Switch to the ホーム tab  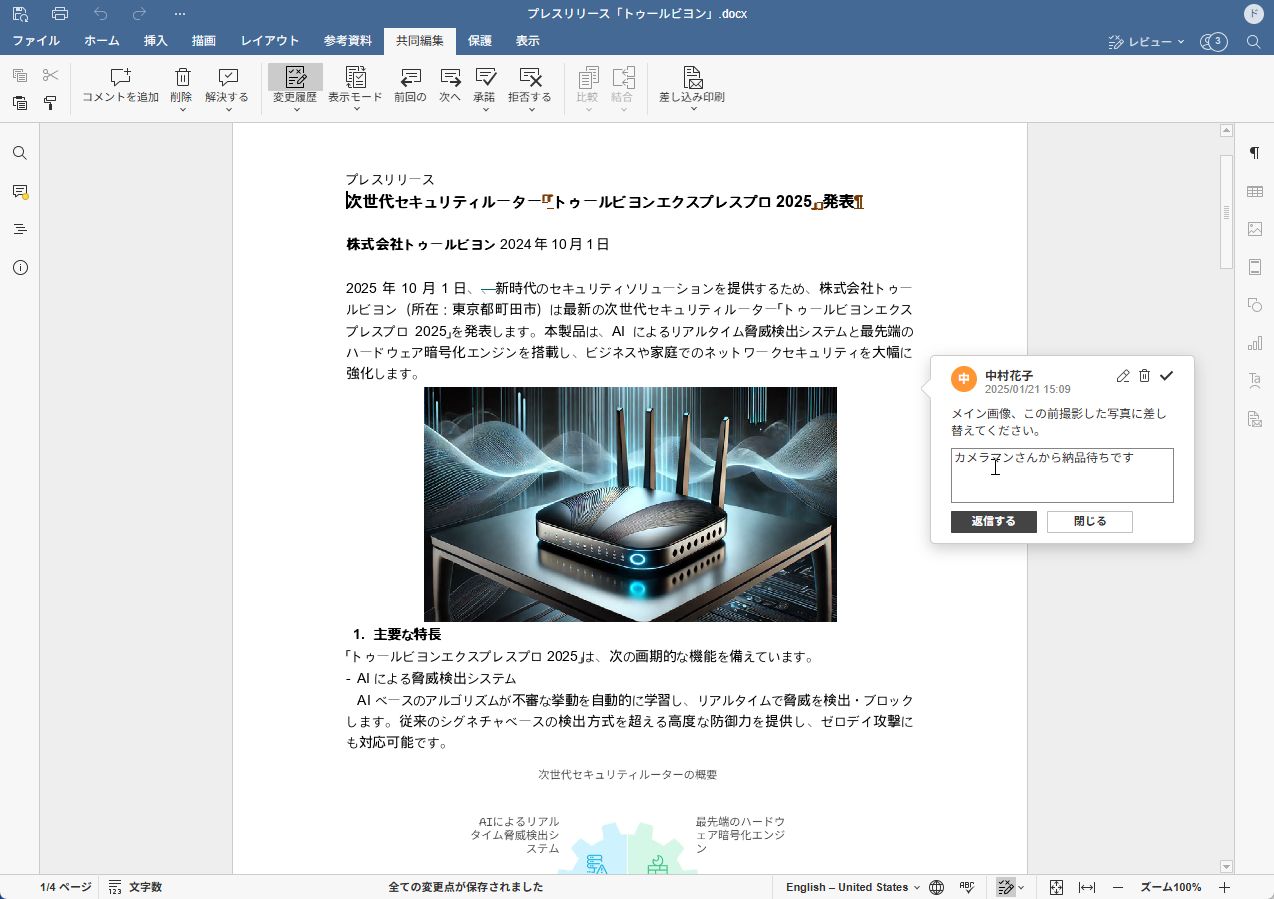(x=101, y=41)
